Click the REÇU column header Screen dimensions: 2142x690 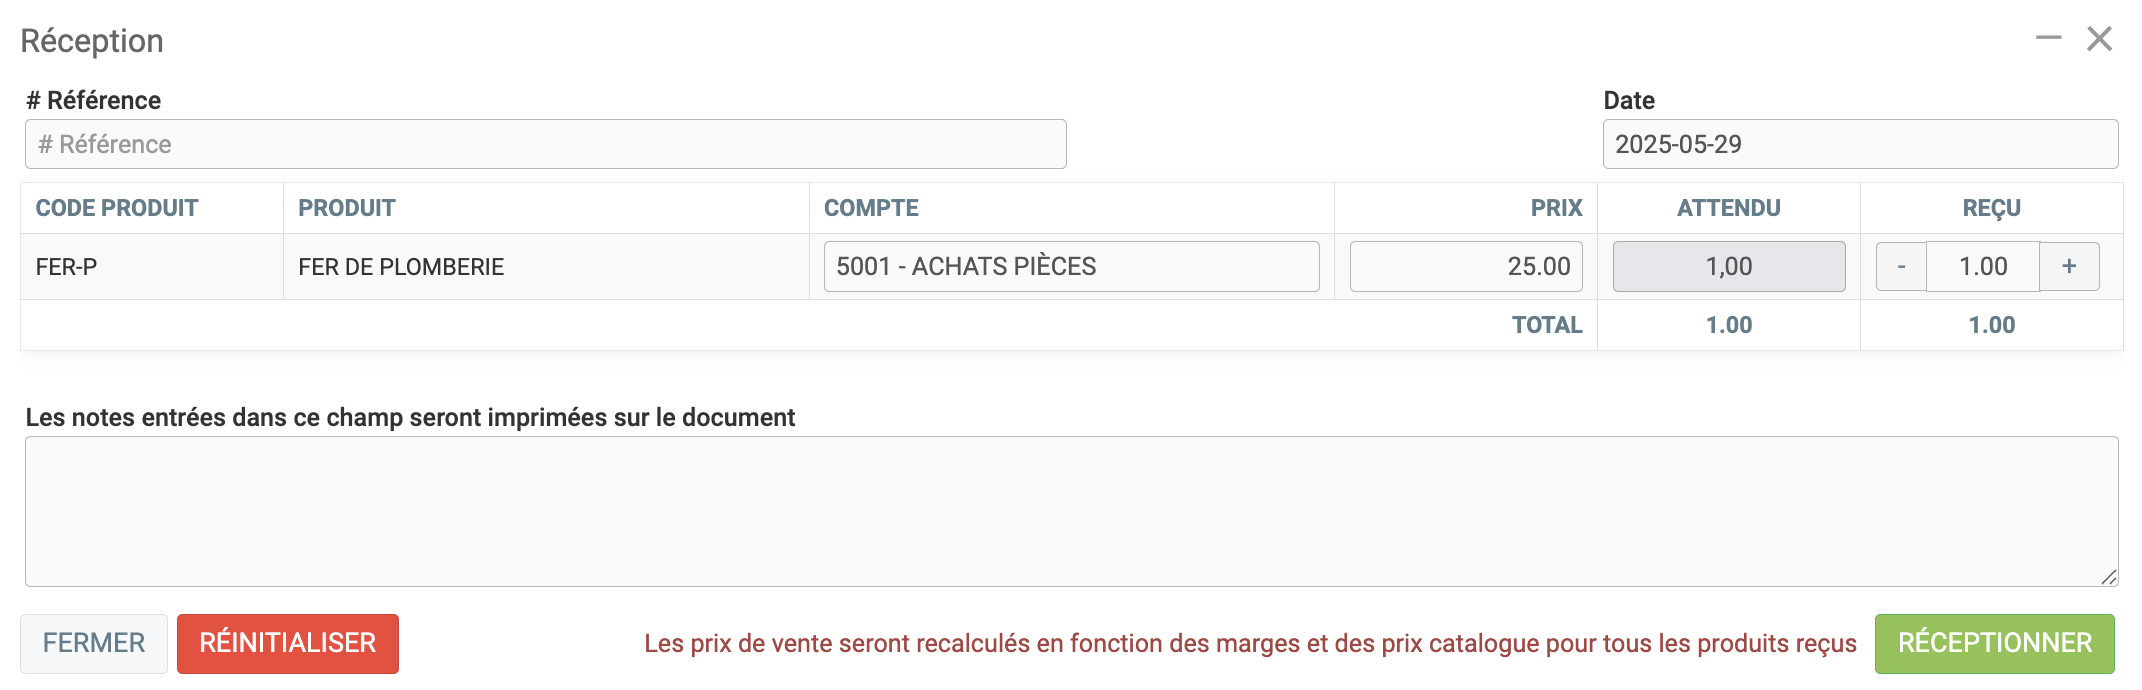coord(1991,208)
